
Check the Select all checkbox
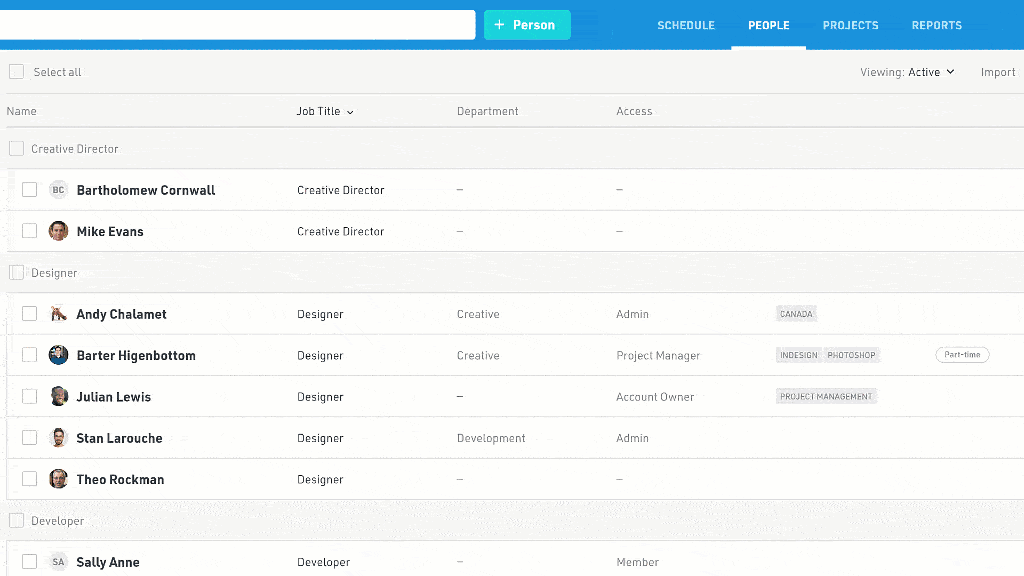[16, 72]
